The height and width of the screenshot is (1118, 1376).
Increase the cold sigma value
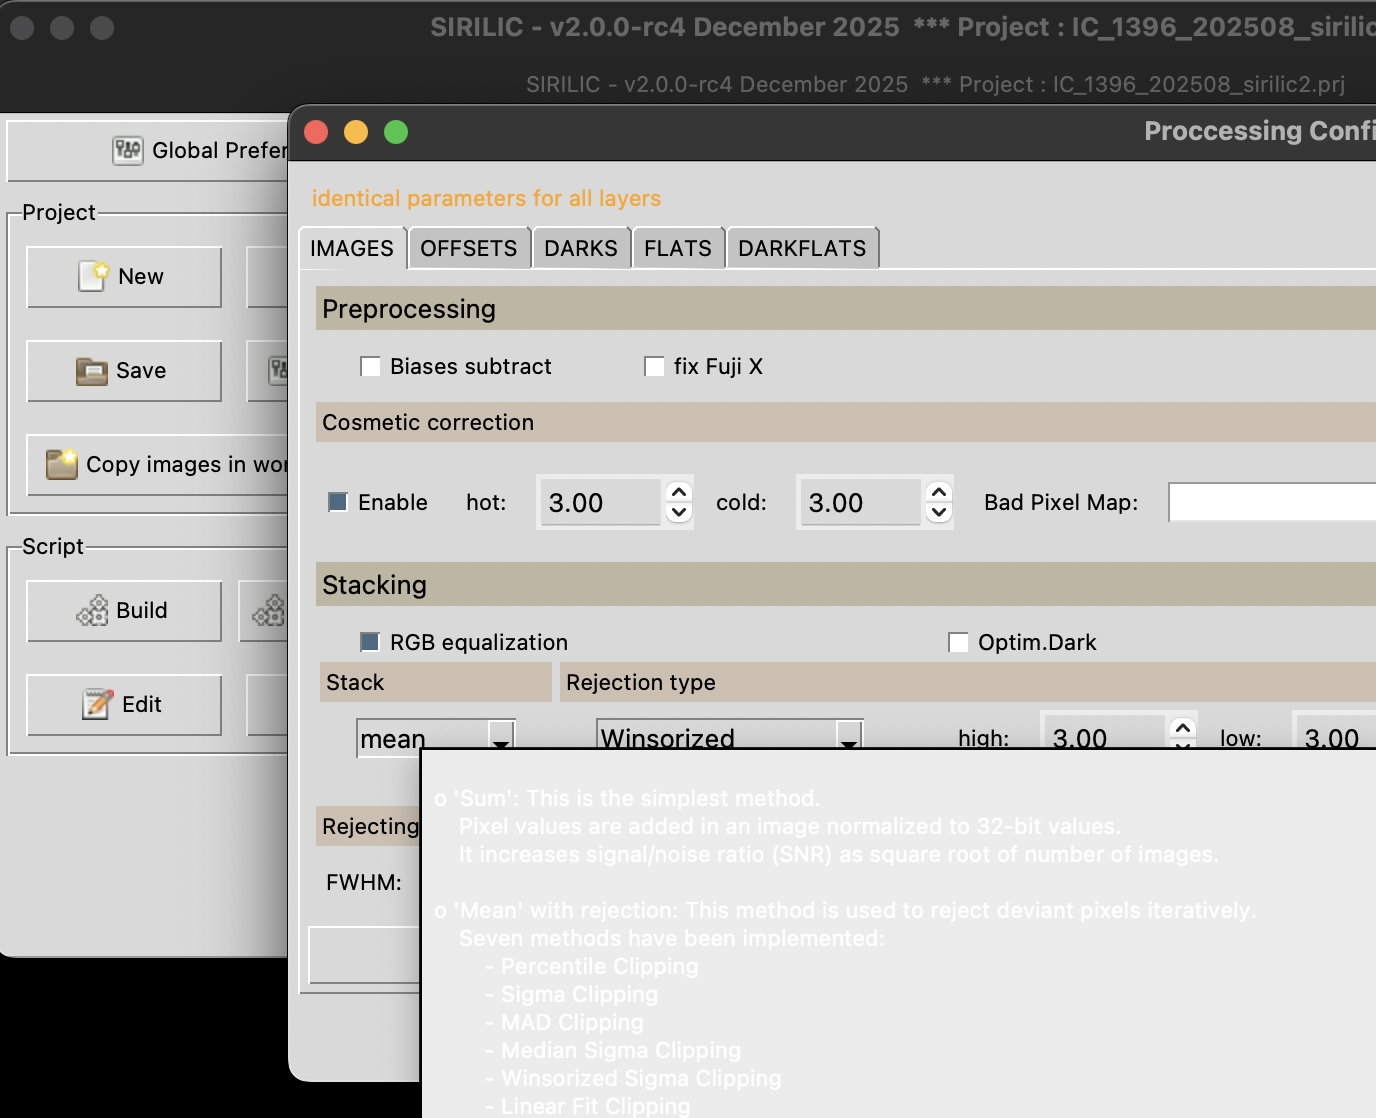click(939, 492)
